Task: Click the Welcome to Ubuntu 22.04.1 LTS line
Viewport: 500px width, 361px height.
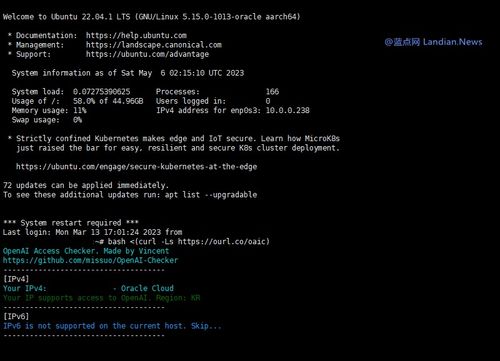Action: tap(152, 17)
